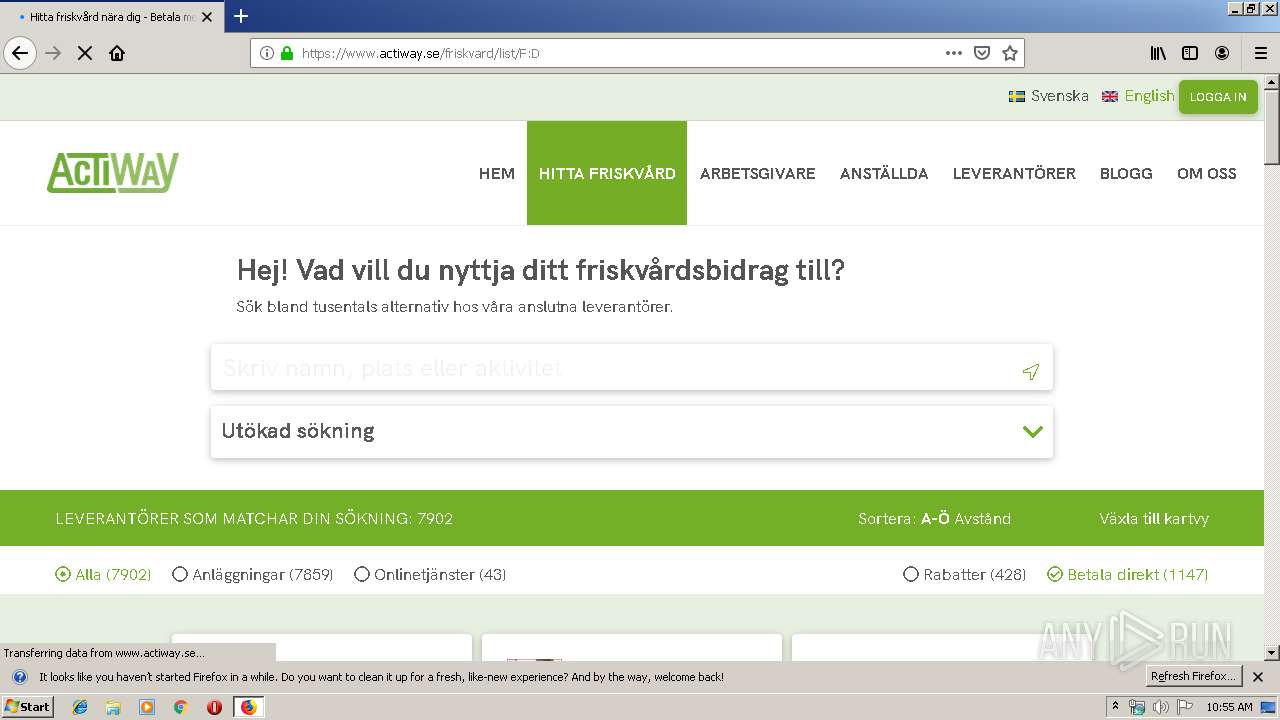
Task: Open the HITTA FRISKVÅRD menu item
Action: pos(607,173)
